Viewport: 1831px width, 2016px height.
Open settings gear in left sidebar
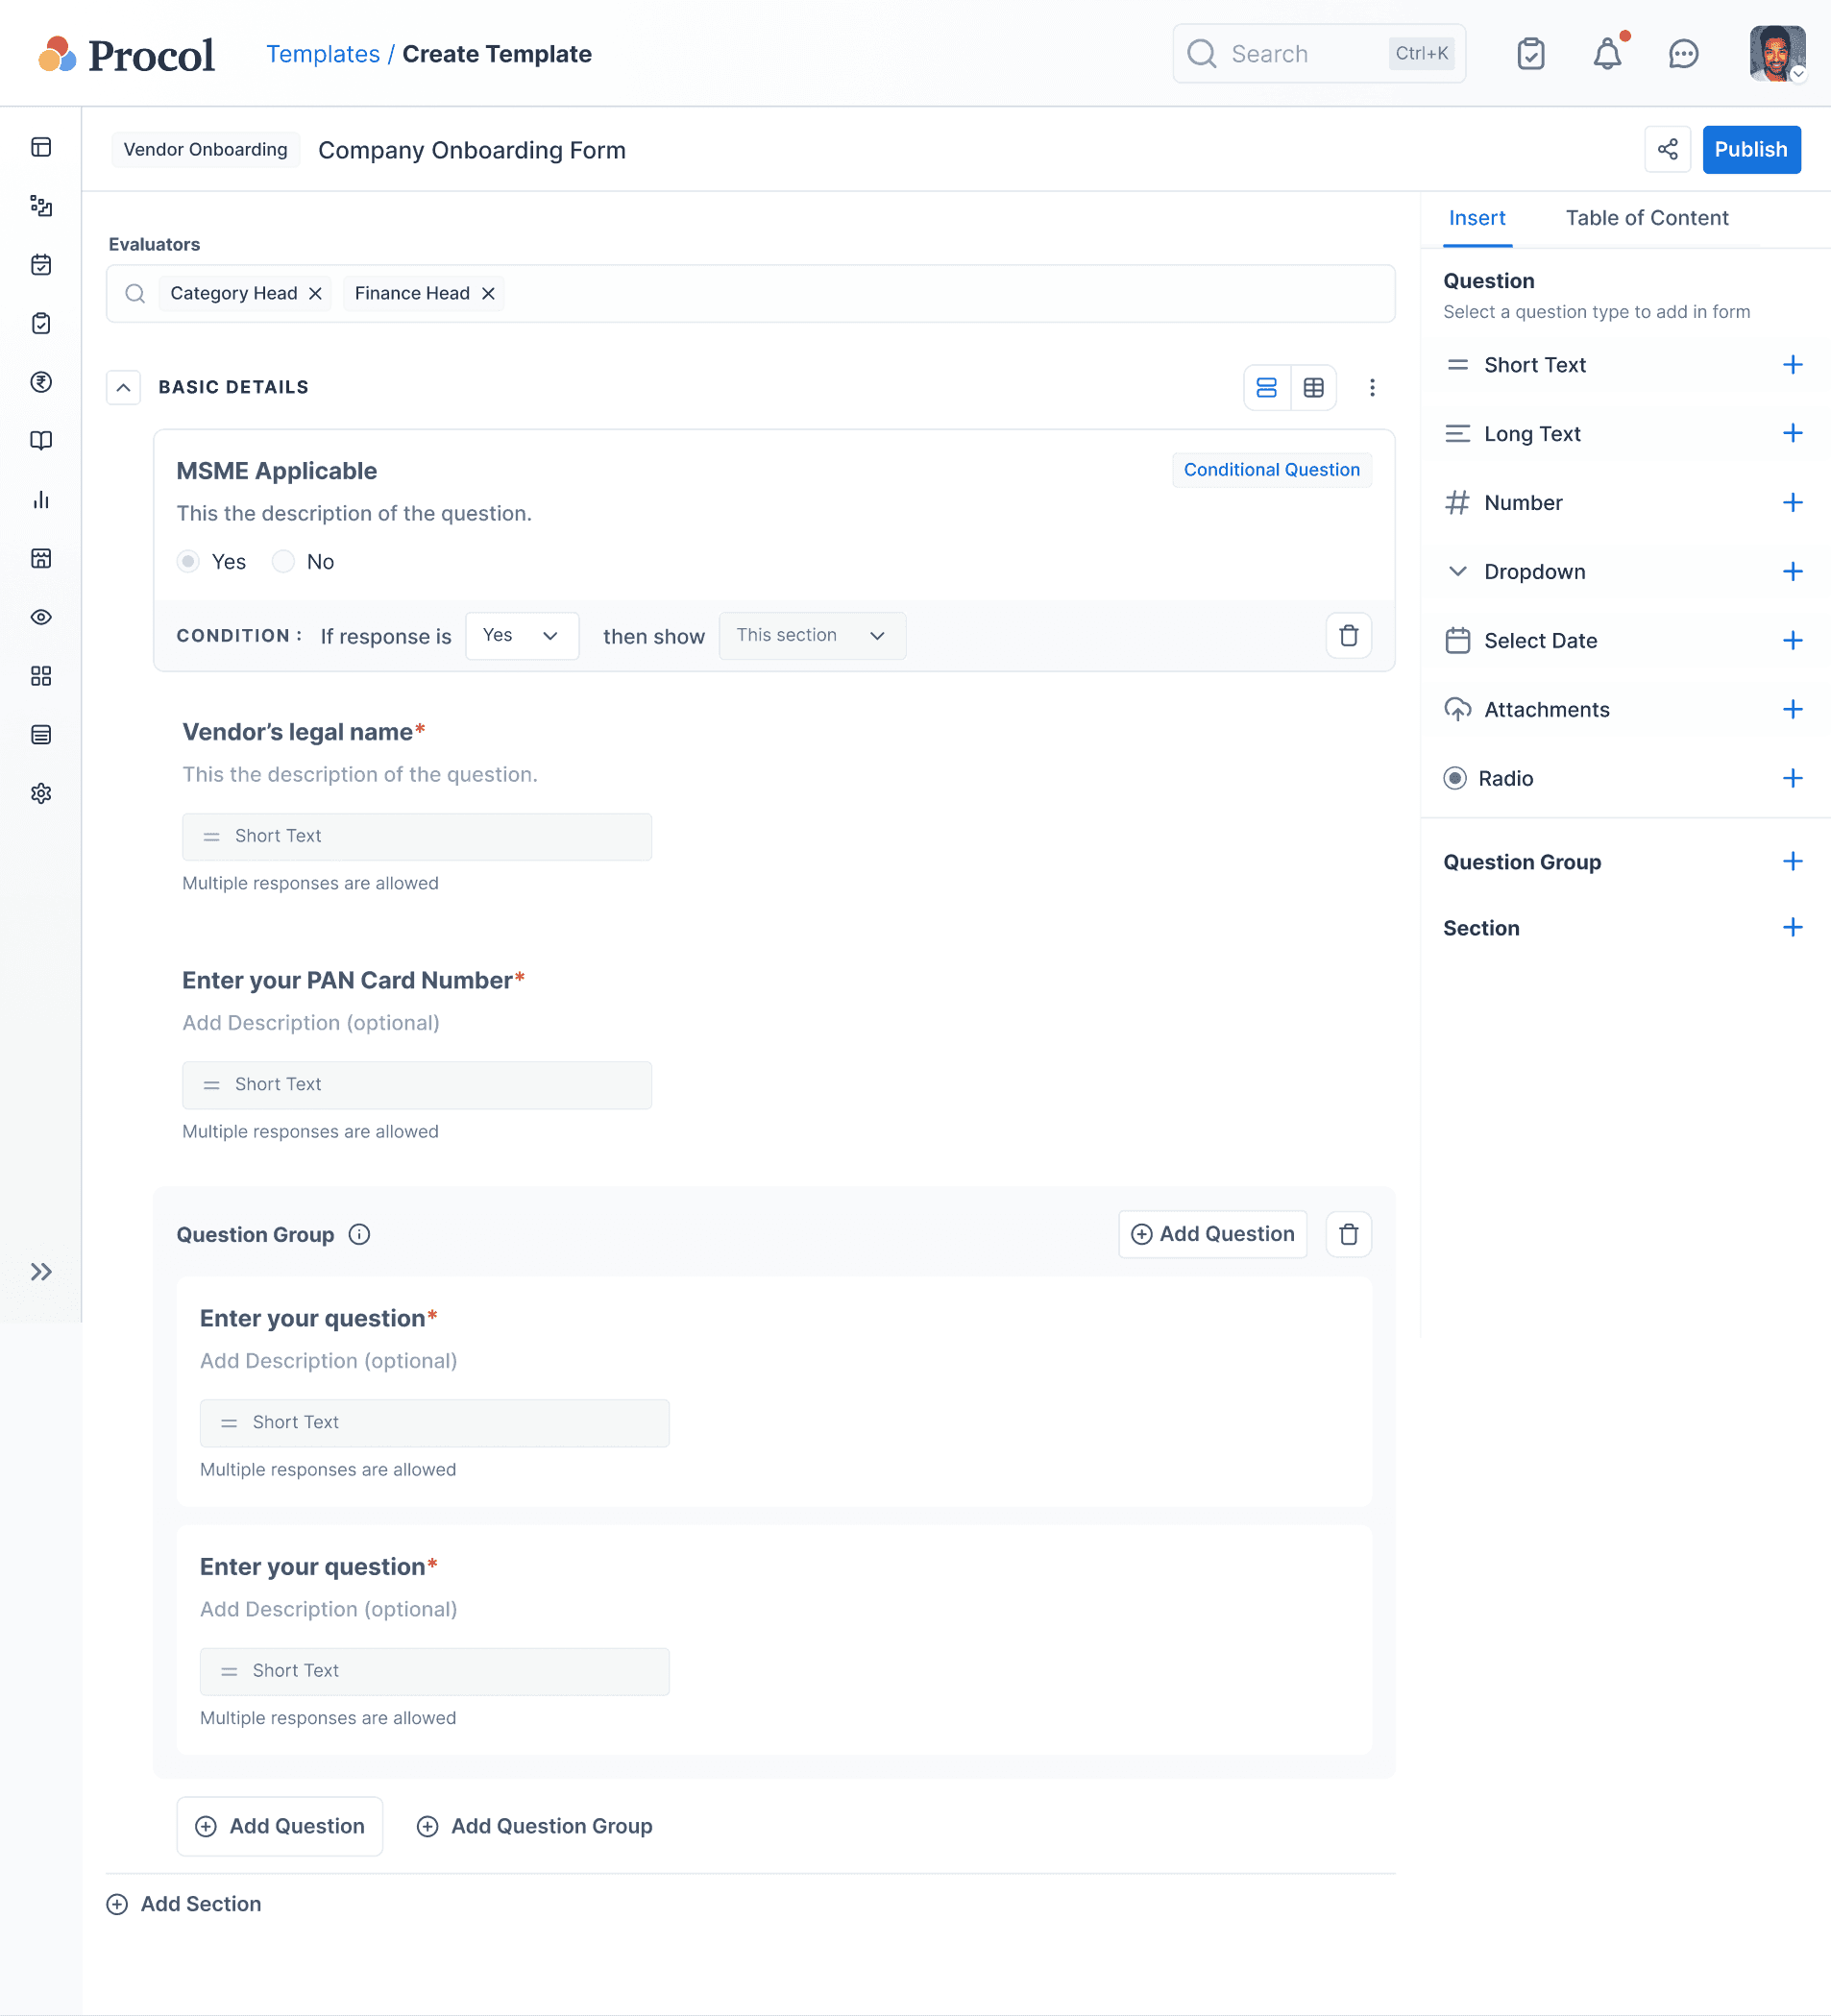41,794
